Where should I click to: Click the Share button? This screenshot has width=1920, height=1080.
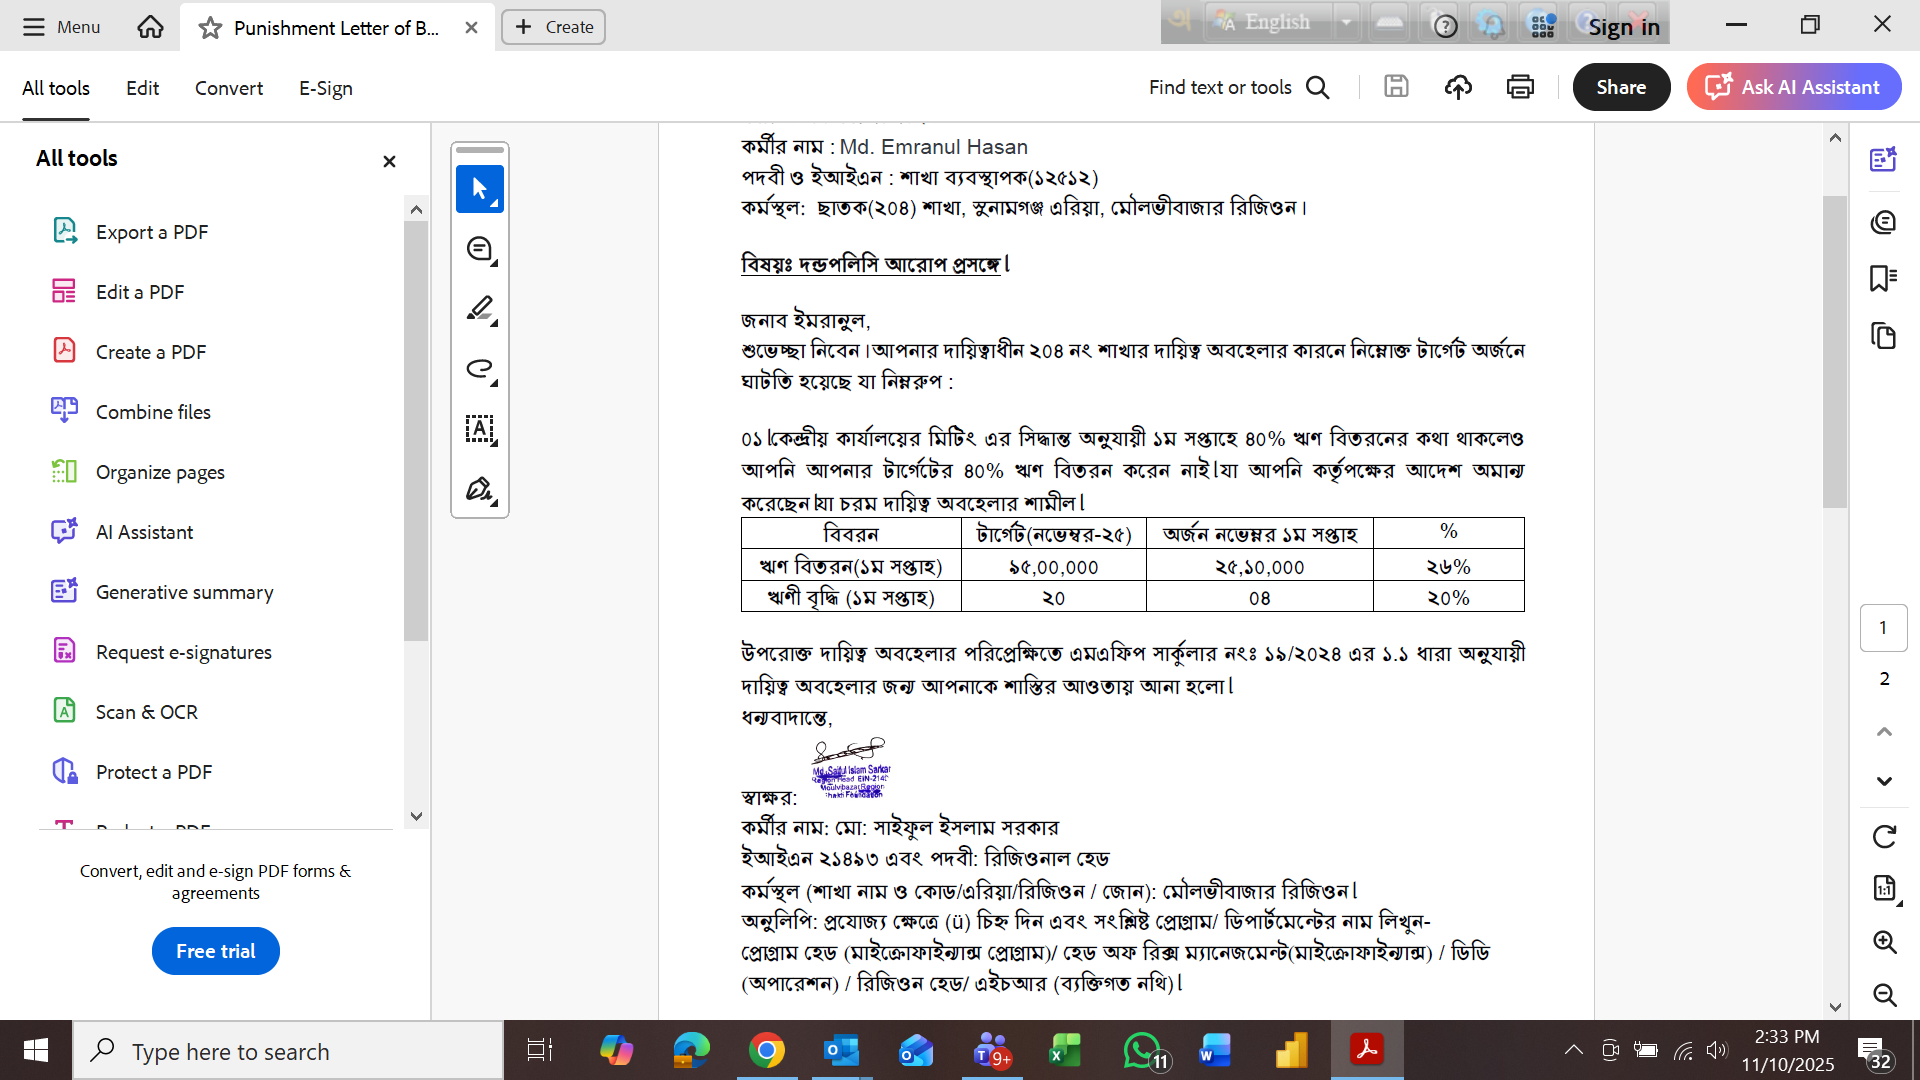(x=1620, y=87)
